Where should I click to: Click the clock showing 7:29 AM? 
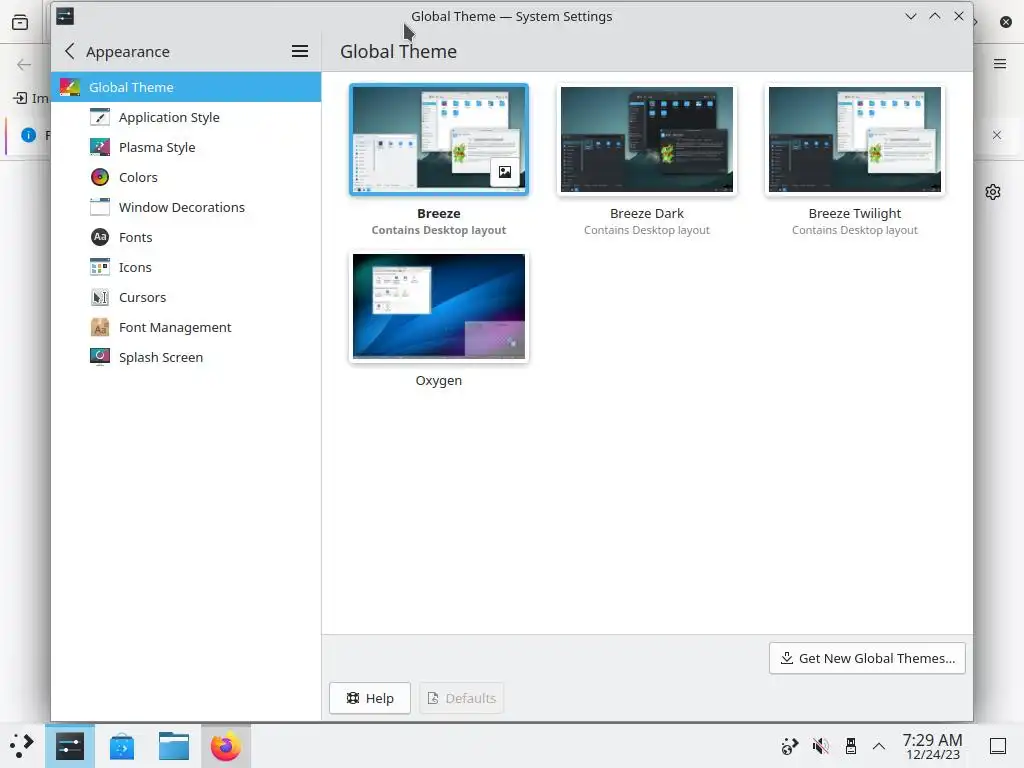coord(933,746)
